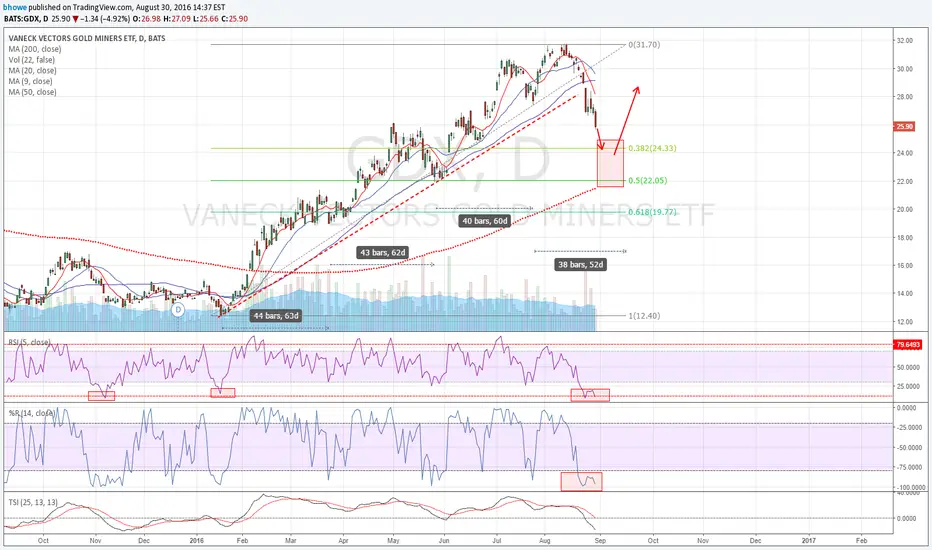Screen dimensions: 932x550
Task: Click the 2016 label on the time axis
Action: (196, 541)
